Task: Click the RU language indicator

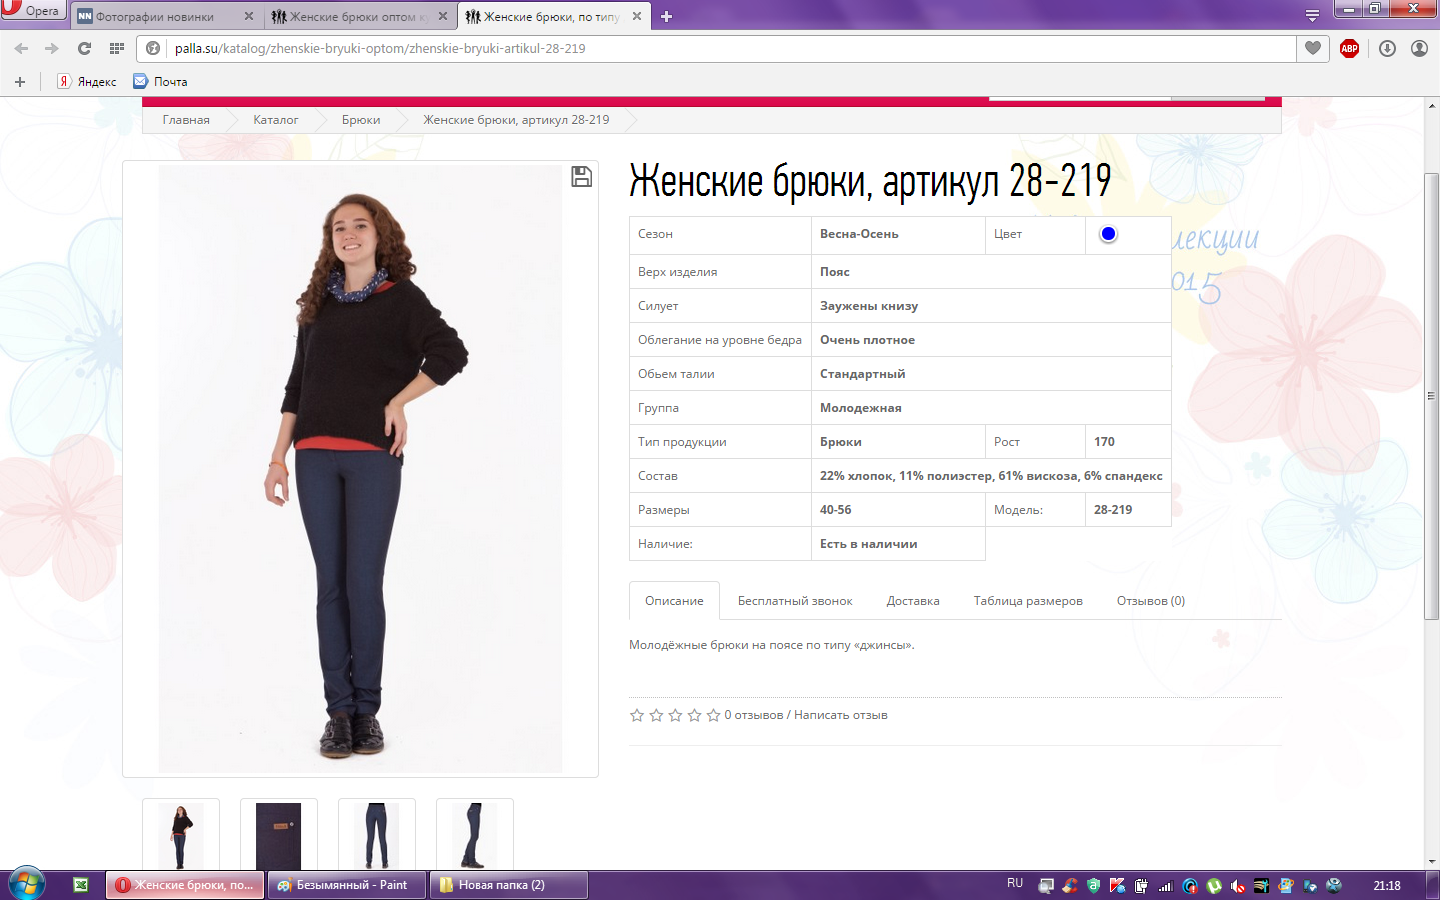Action: (1015, 884)
